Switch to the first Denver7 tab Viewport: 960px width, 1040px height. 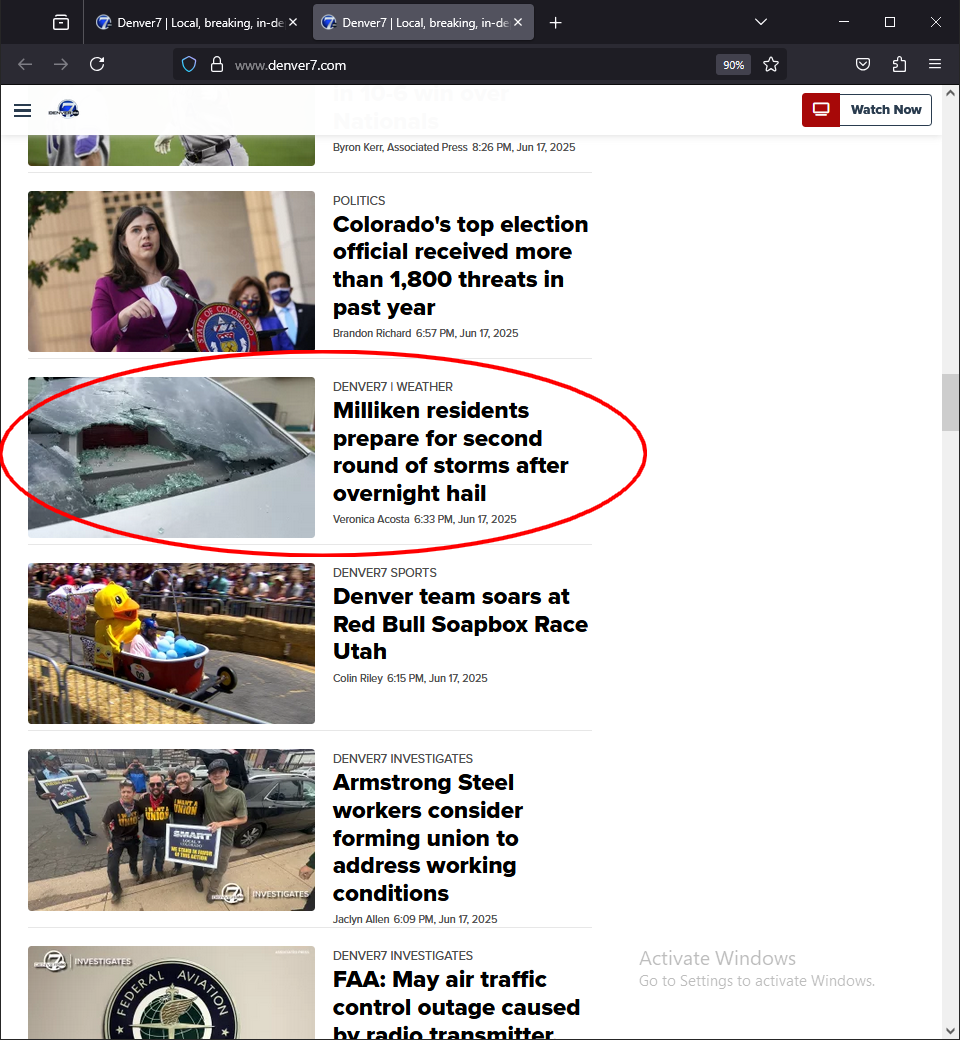[197, 23]
